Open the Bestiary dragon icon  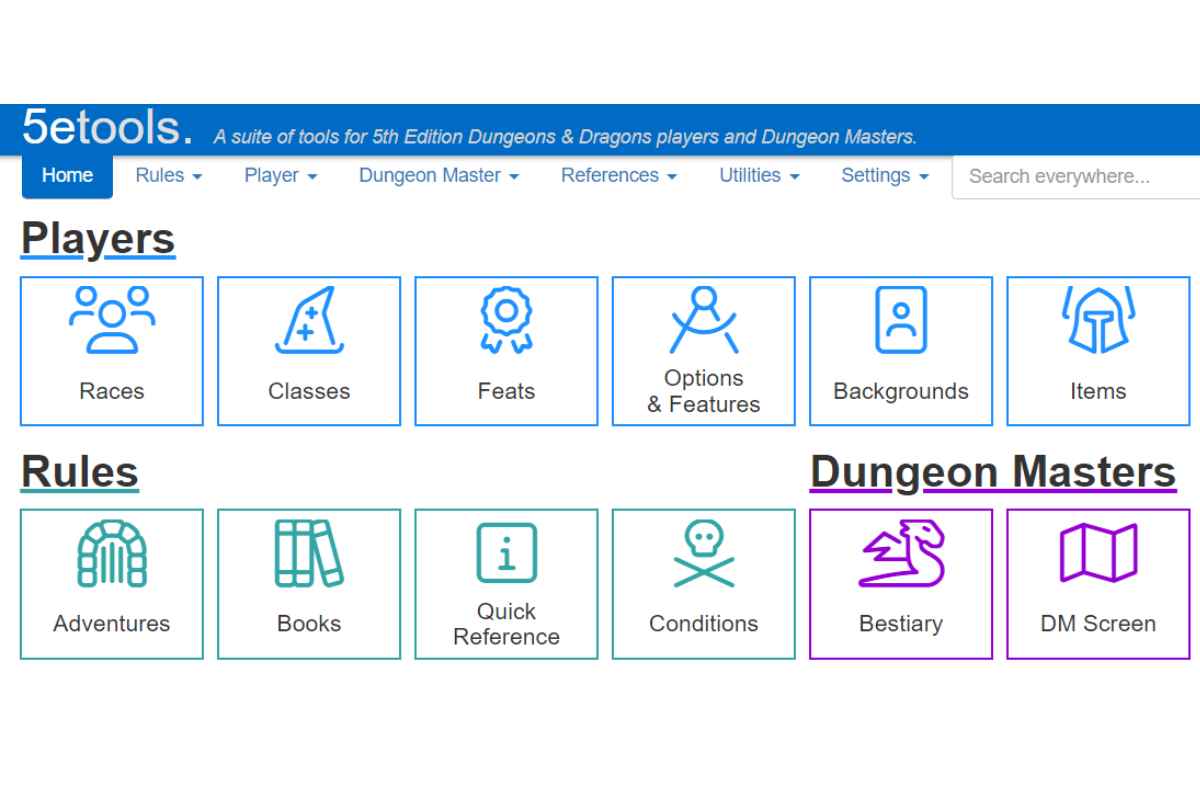tap(901, 552)
